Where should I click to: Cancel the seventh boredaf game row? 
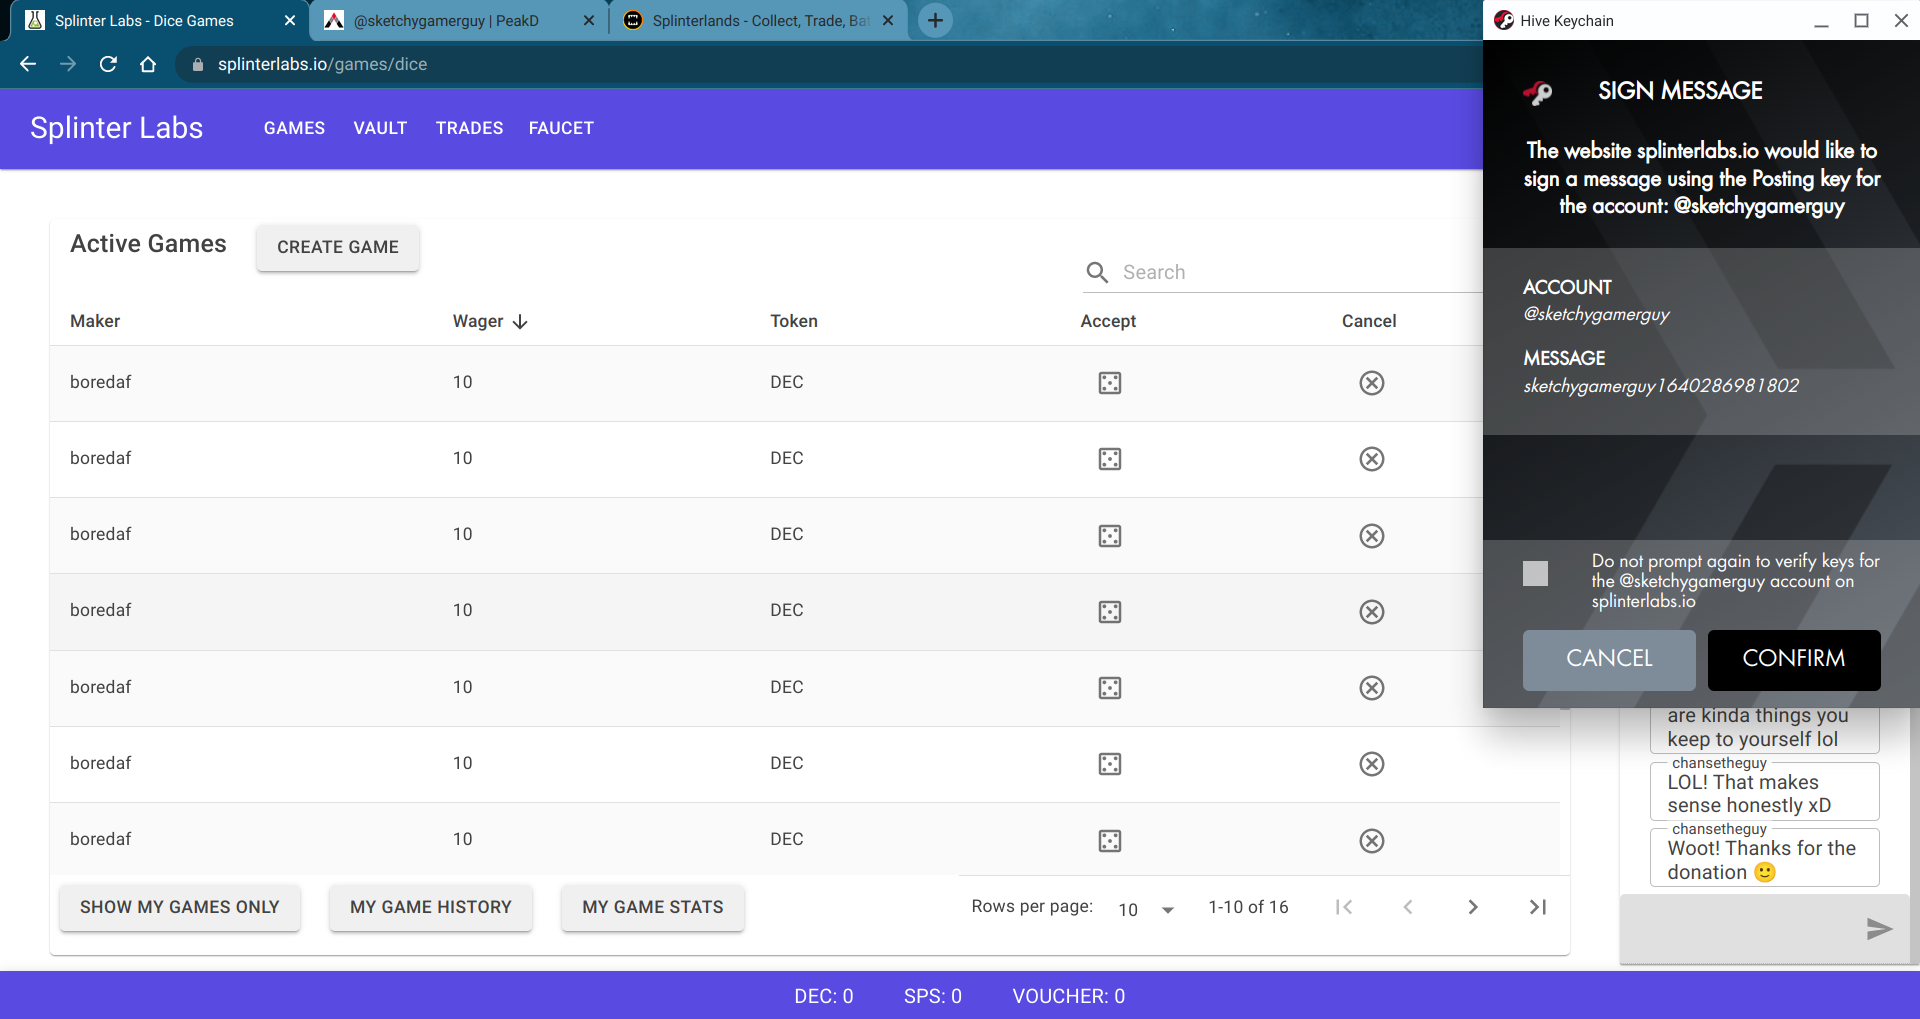point(1371,841)
